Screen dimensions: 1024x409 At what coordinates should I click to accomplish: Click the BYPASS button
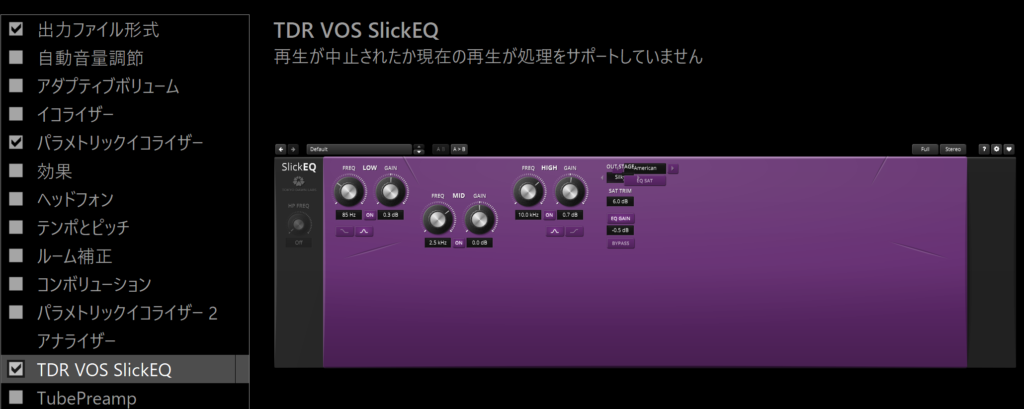620,243
